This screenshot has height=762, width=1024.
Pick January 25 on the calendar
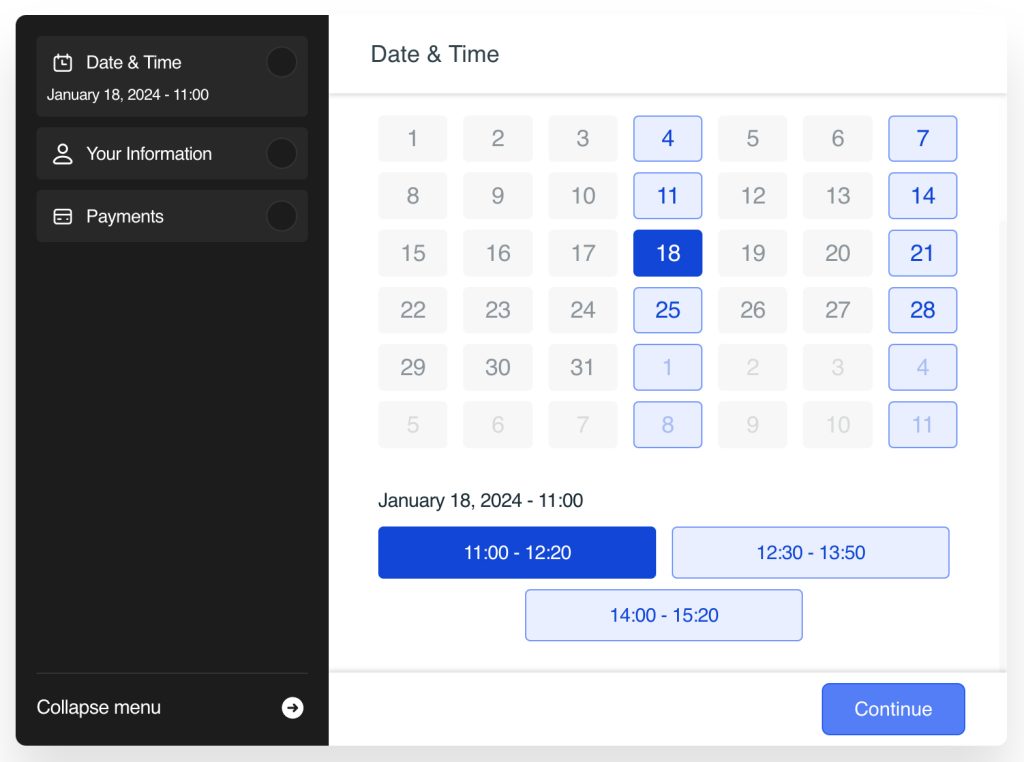tap(668, 311)
